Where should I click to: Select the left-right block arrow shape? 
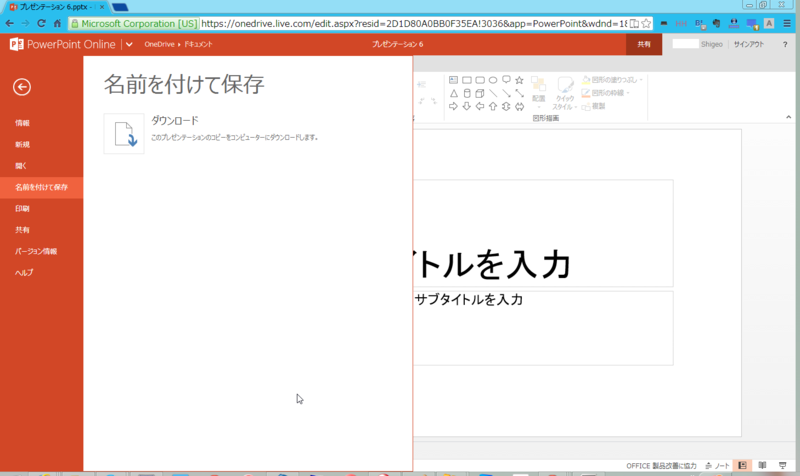(x=519, y=106)
